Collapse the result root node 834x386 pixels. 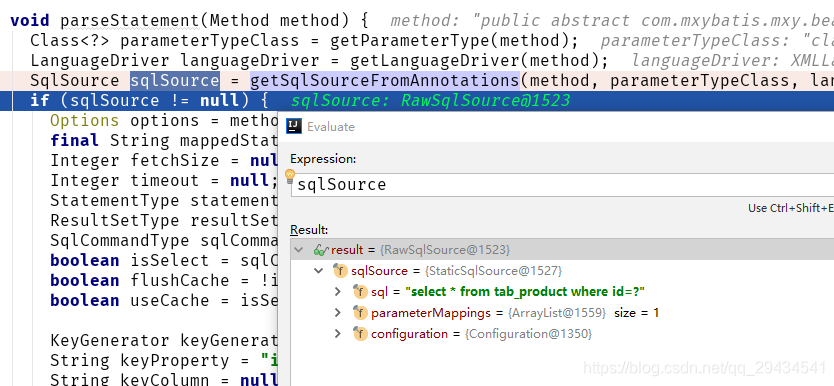coord(298,249)
